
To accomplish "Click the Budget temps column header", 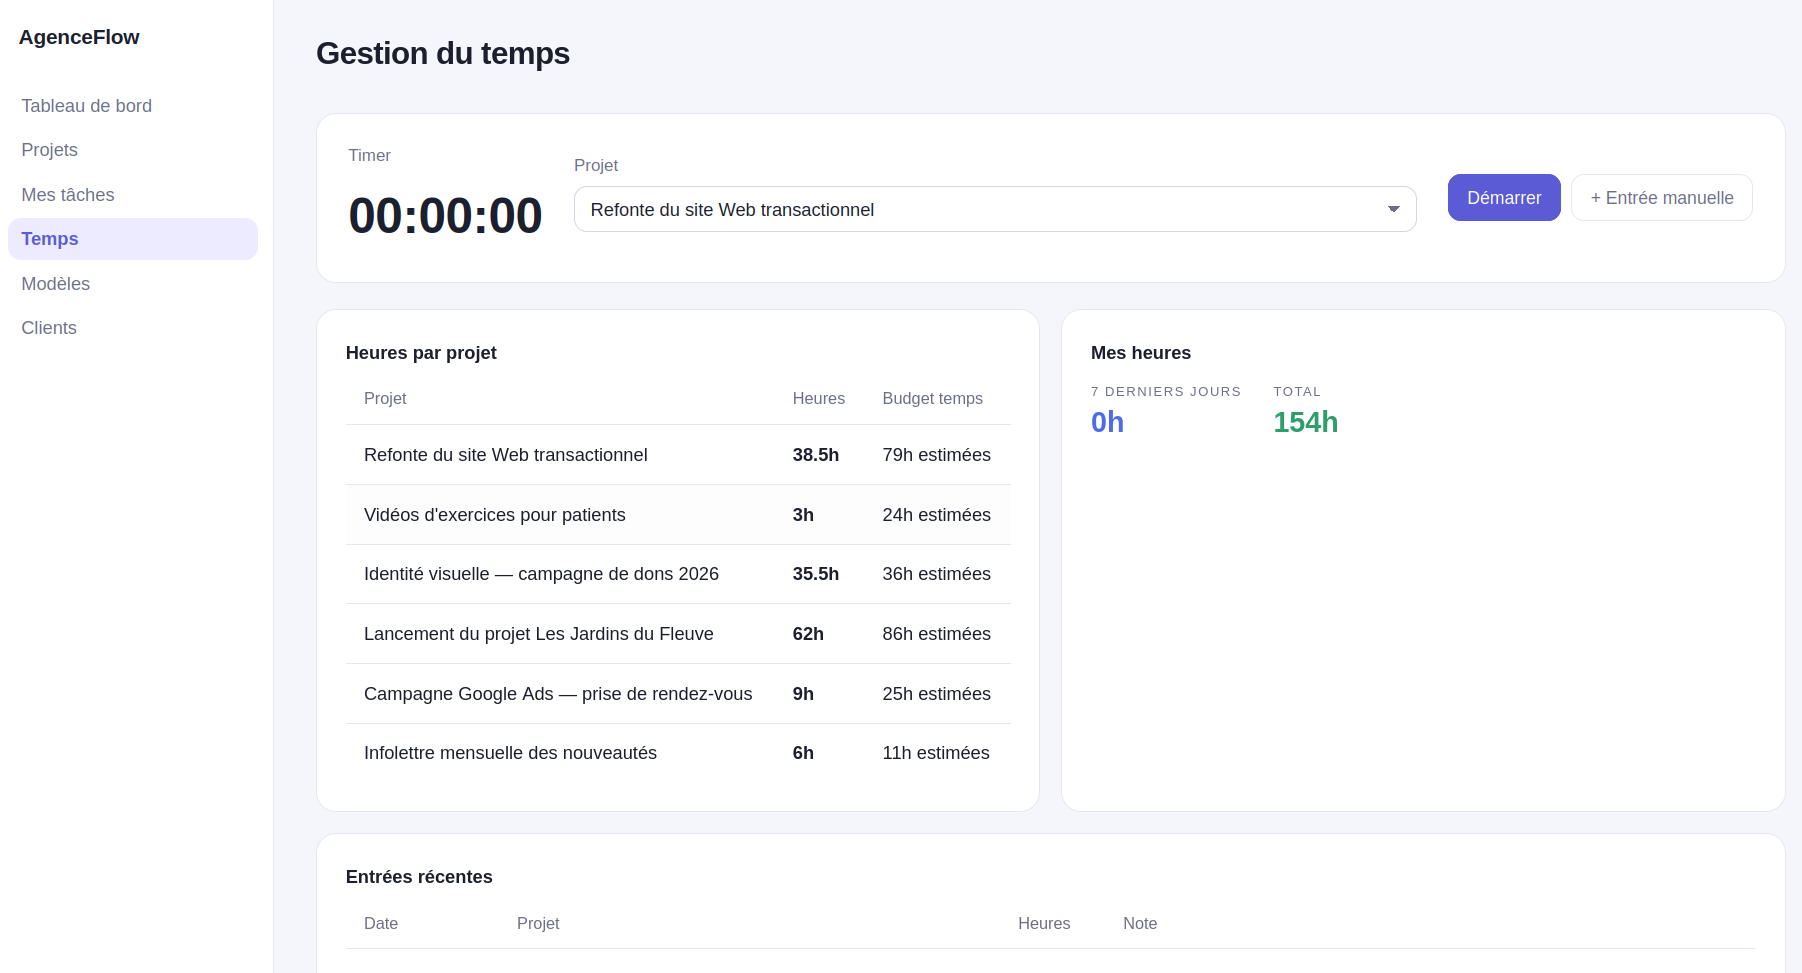I will coord(933,398).
